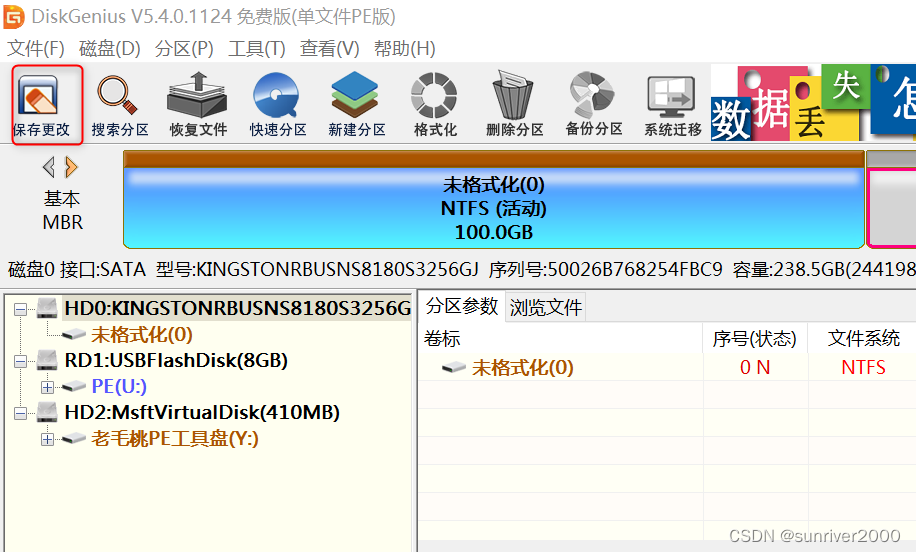Open the 分区(P) menu
The width and height of the screenshot is (916, 552).
click(x=184, y=48)
